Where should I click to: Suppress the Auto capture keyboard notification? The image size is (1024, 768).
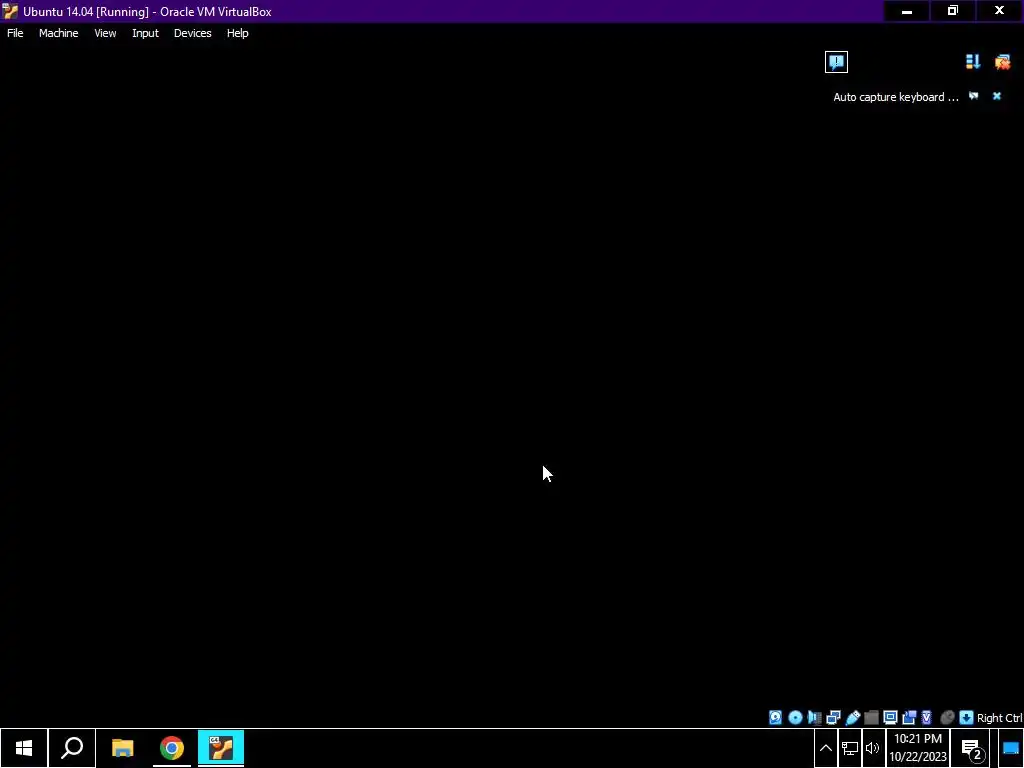973,96
